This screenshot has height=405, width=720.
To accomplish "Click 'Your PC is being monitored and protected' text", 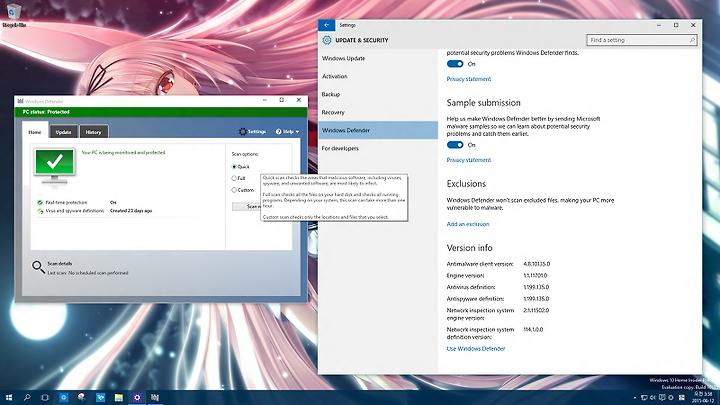I will 124,152.
